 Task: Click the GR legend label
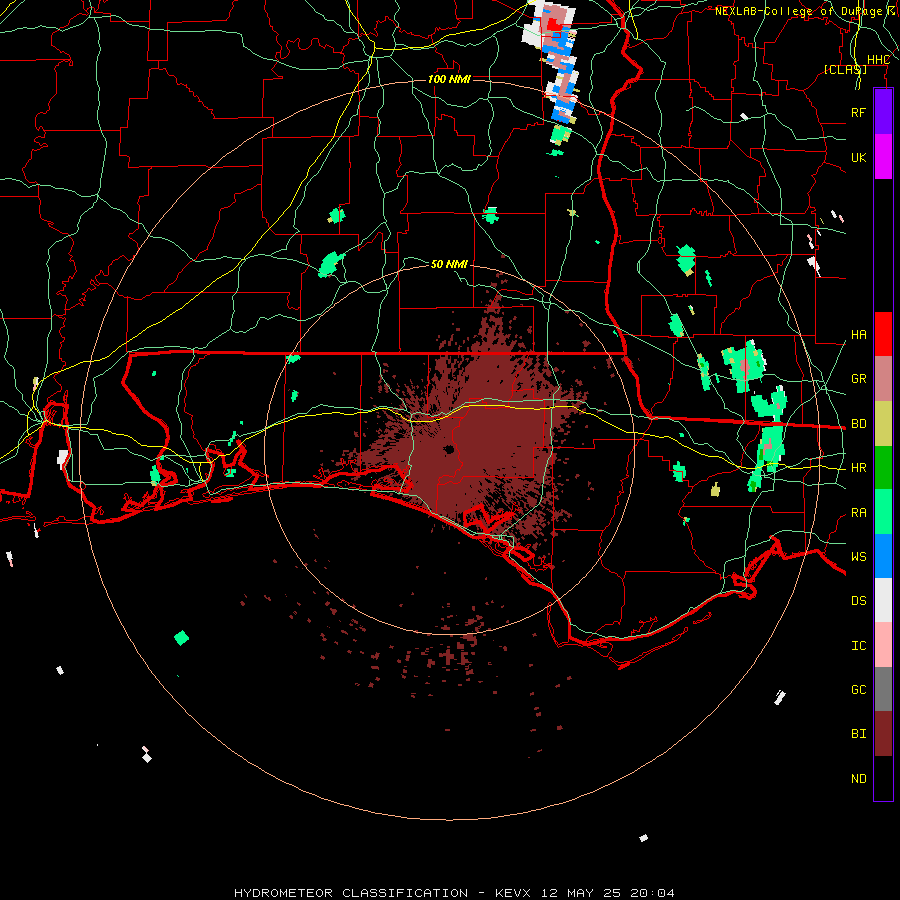point(859,379)
